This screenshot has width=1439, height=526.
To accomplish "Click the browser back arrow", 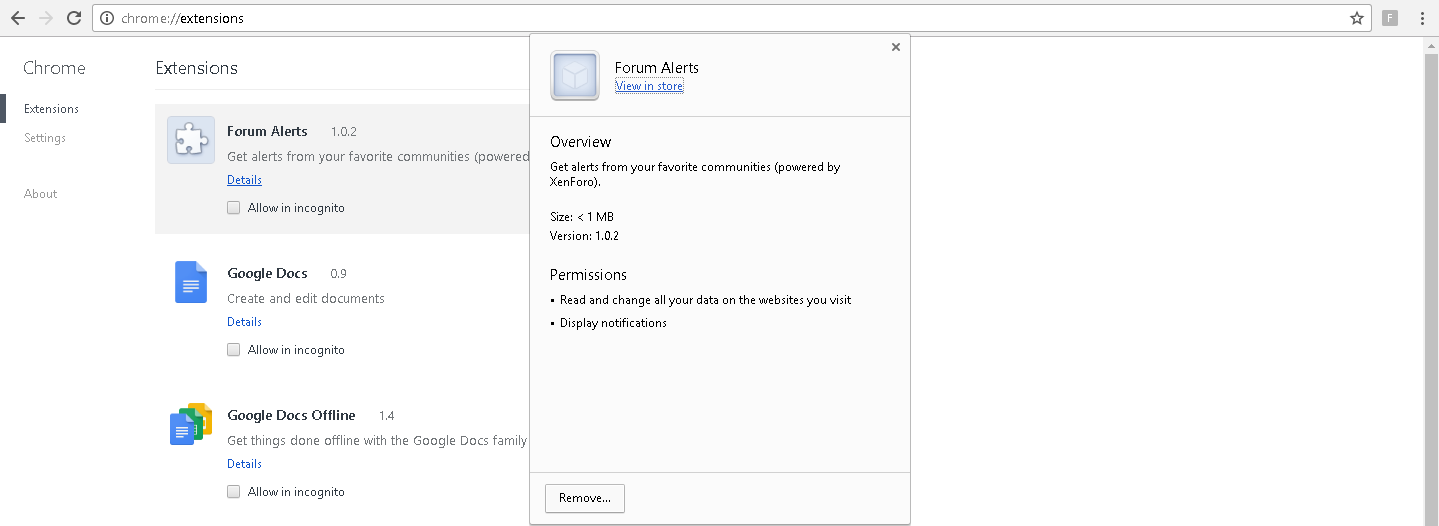I will click(17, 18).
